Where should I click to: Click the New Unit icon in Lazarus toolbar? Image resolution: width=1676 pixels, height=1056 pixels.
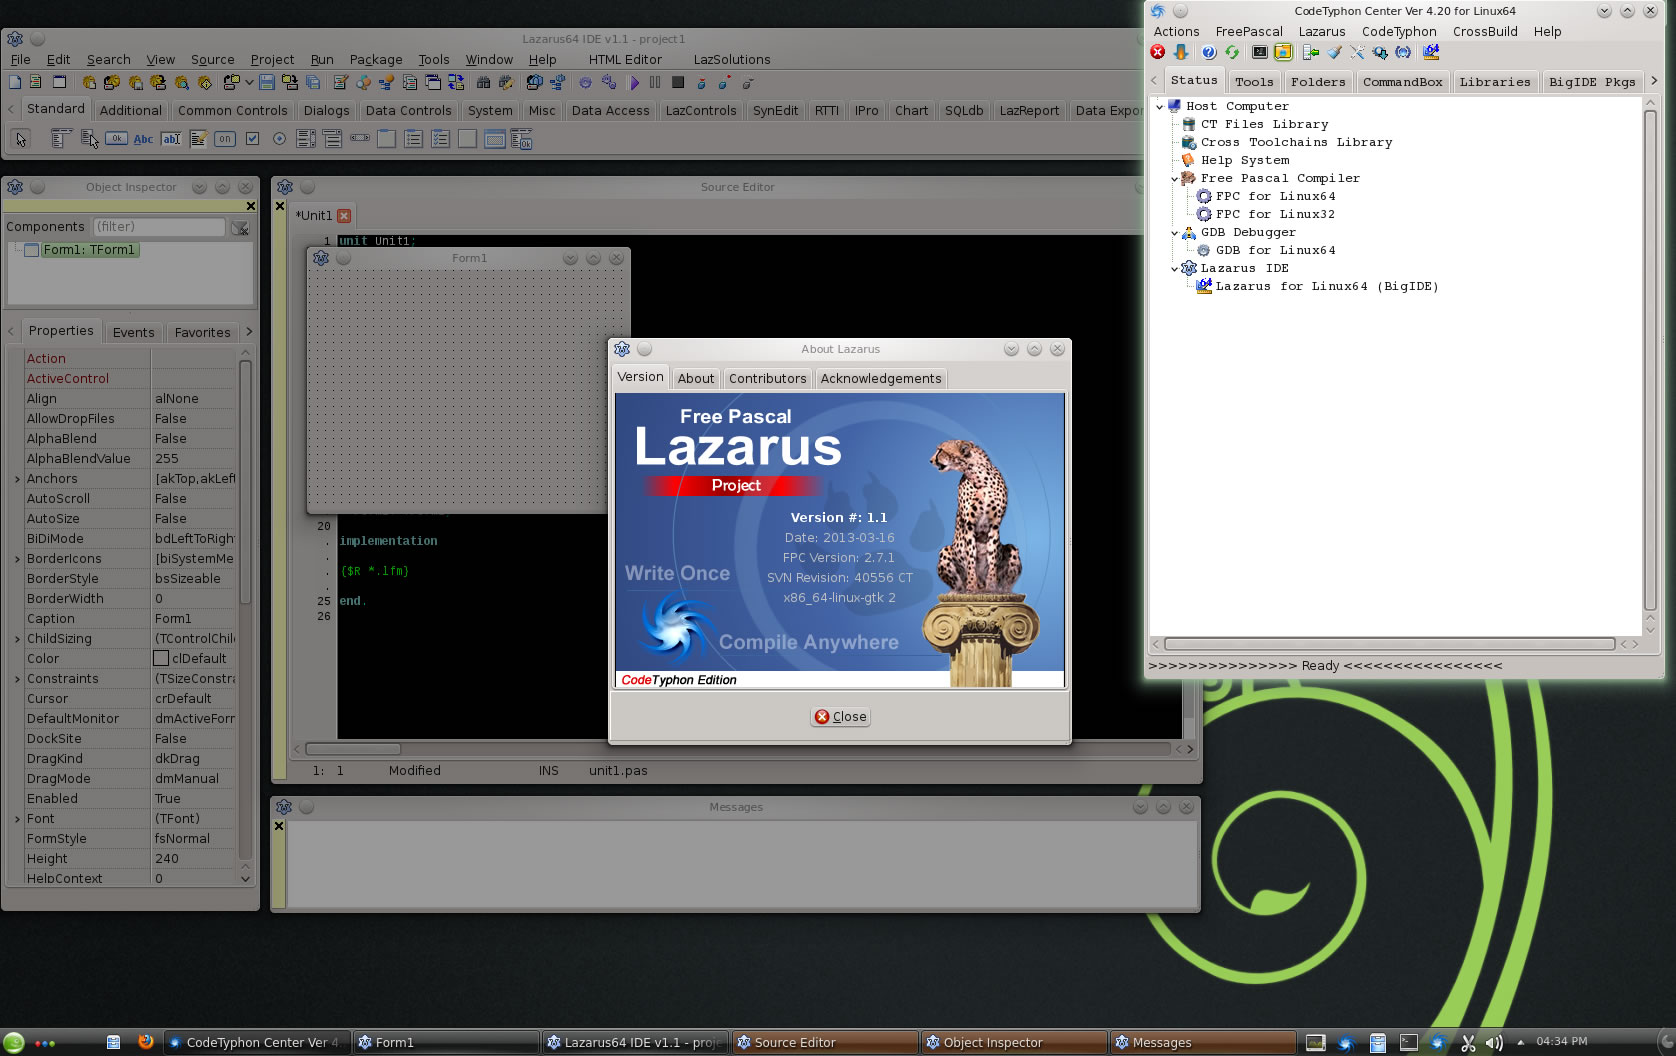35,82
